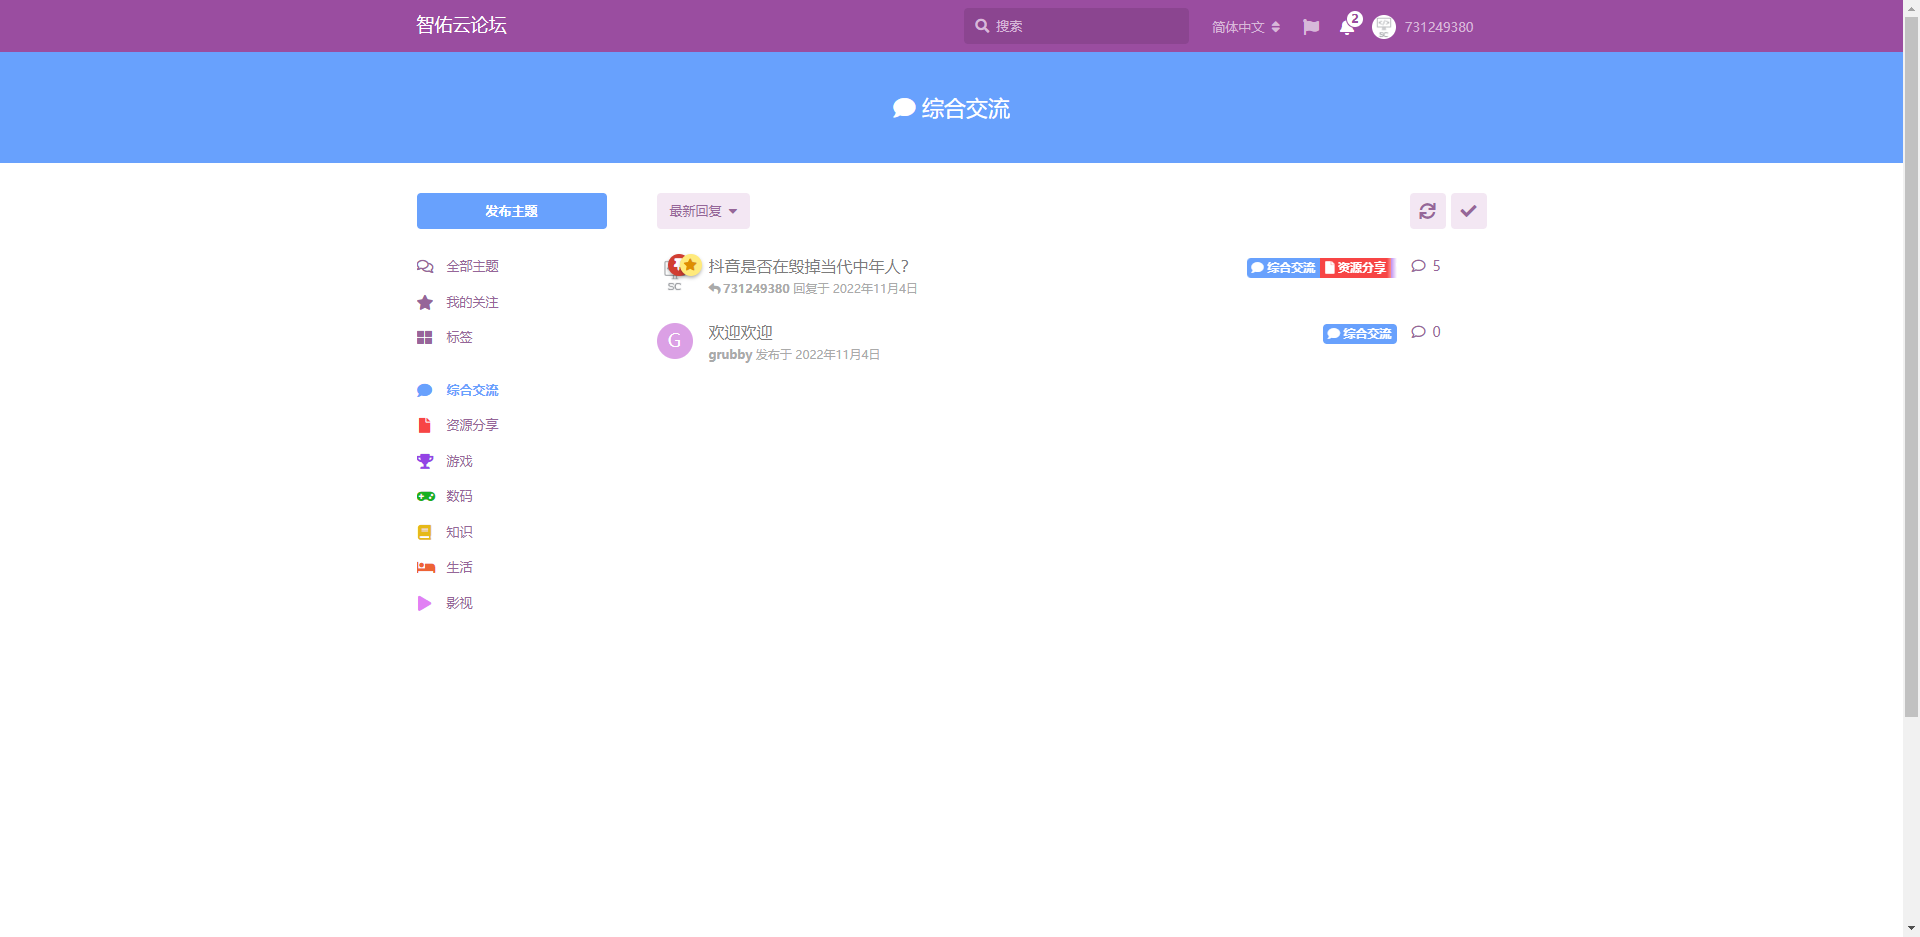The height and width of the screenshot is (937, 1920).
Task: Click the user avatar in header
Action: pyautogui.click(x=1384, y=27)
